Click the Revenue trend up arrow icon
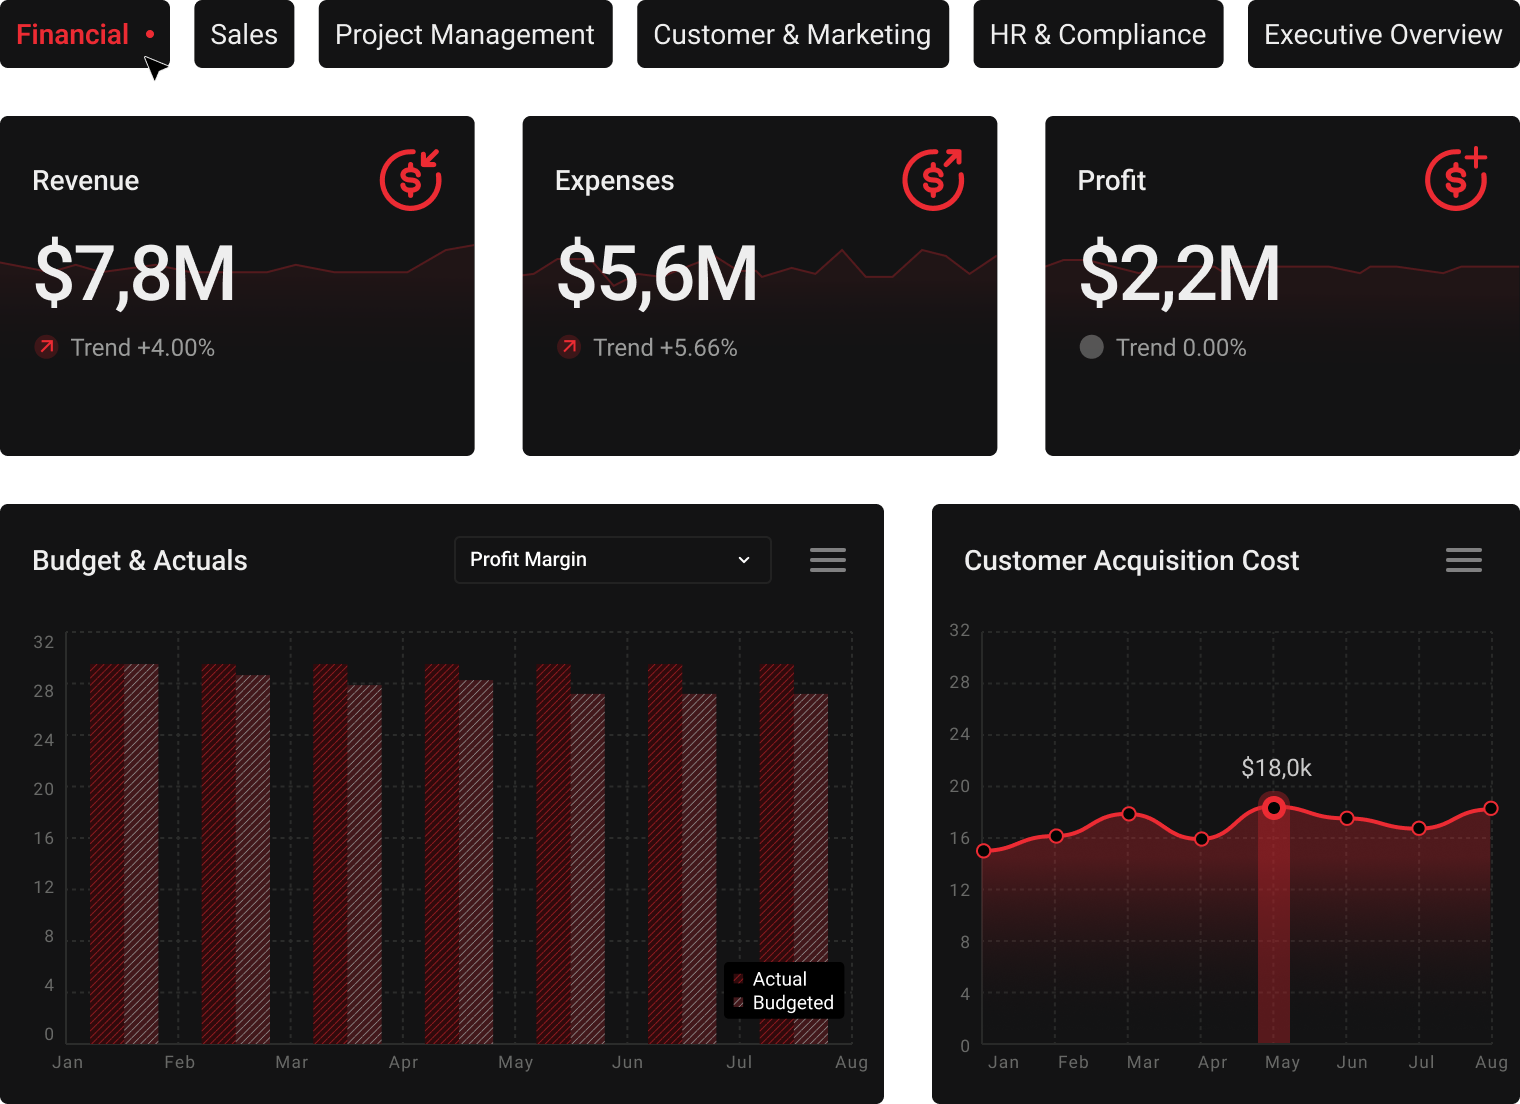The width and height of the screenshot is (1520, 1104). pos(46,347)
